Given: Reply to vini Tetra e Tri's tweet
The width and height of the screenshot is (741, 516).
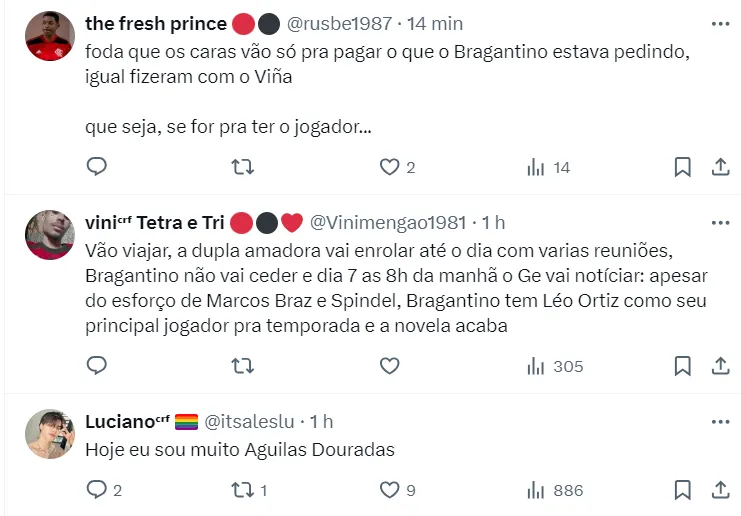Looking at the screenshot, I should click(97, 366).
